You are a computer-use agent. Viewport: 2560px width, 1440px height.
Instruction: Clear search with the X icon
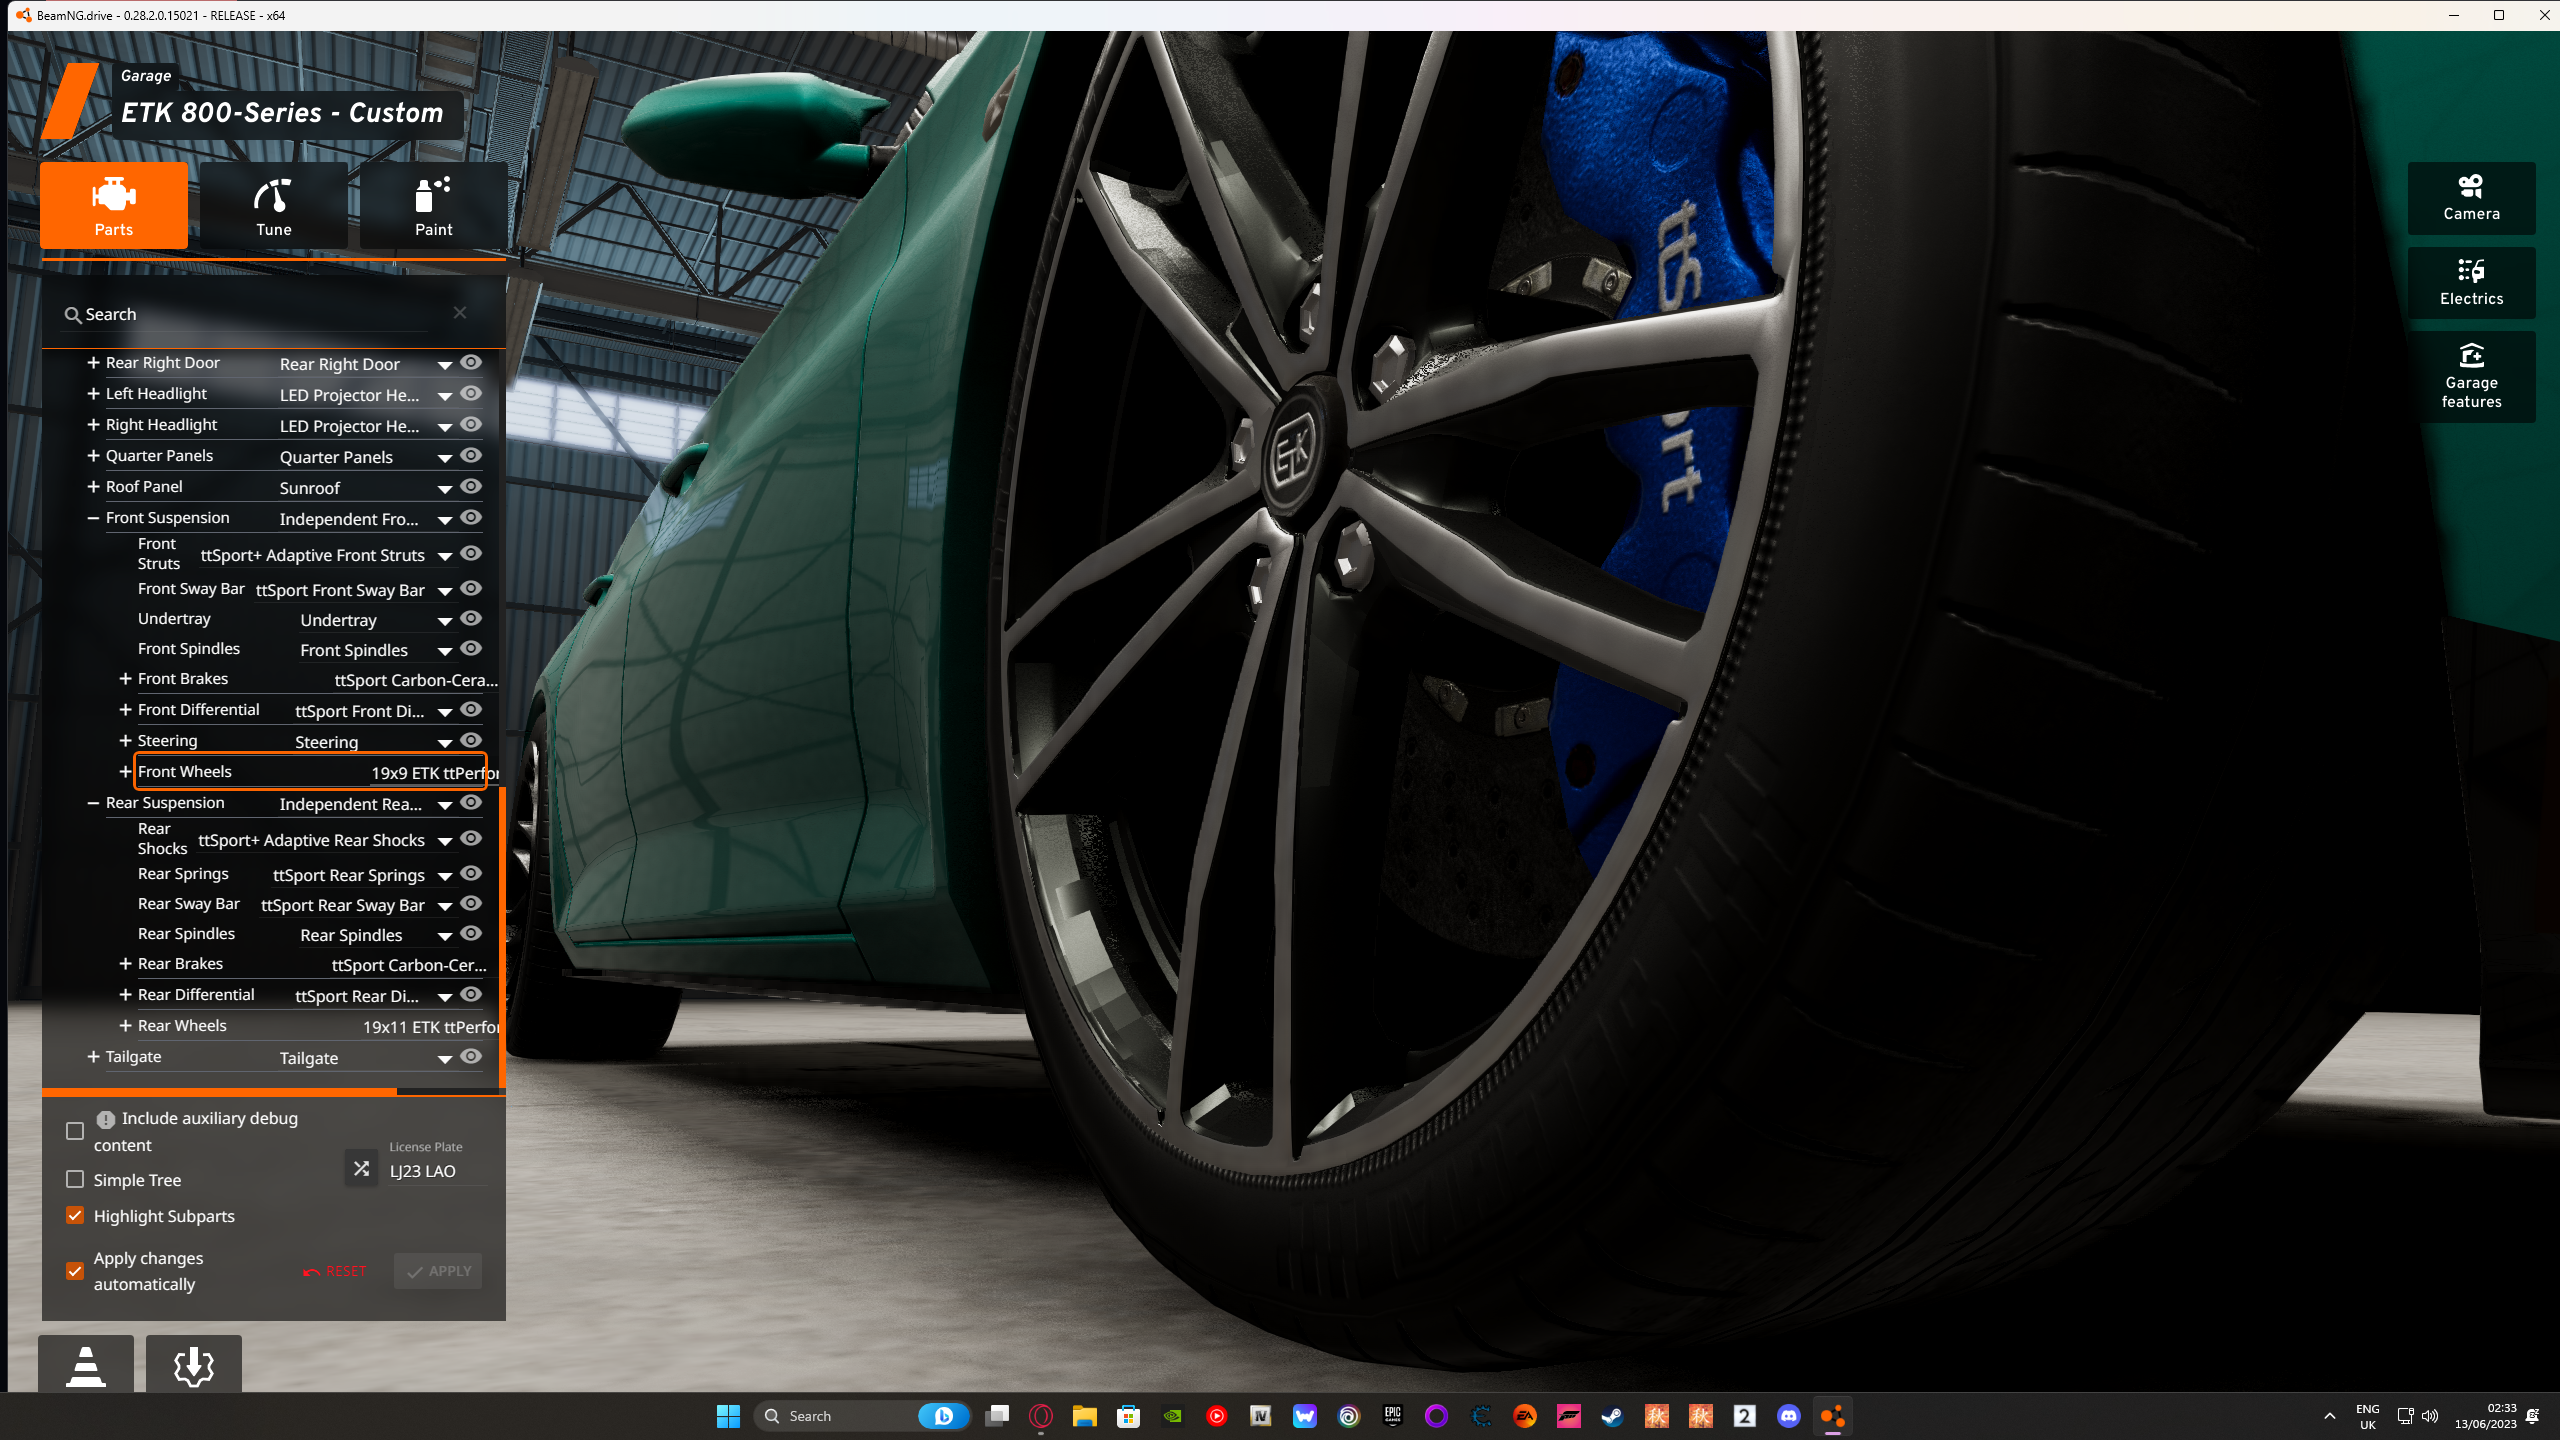pos(459,313)
